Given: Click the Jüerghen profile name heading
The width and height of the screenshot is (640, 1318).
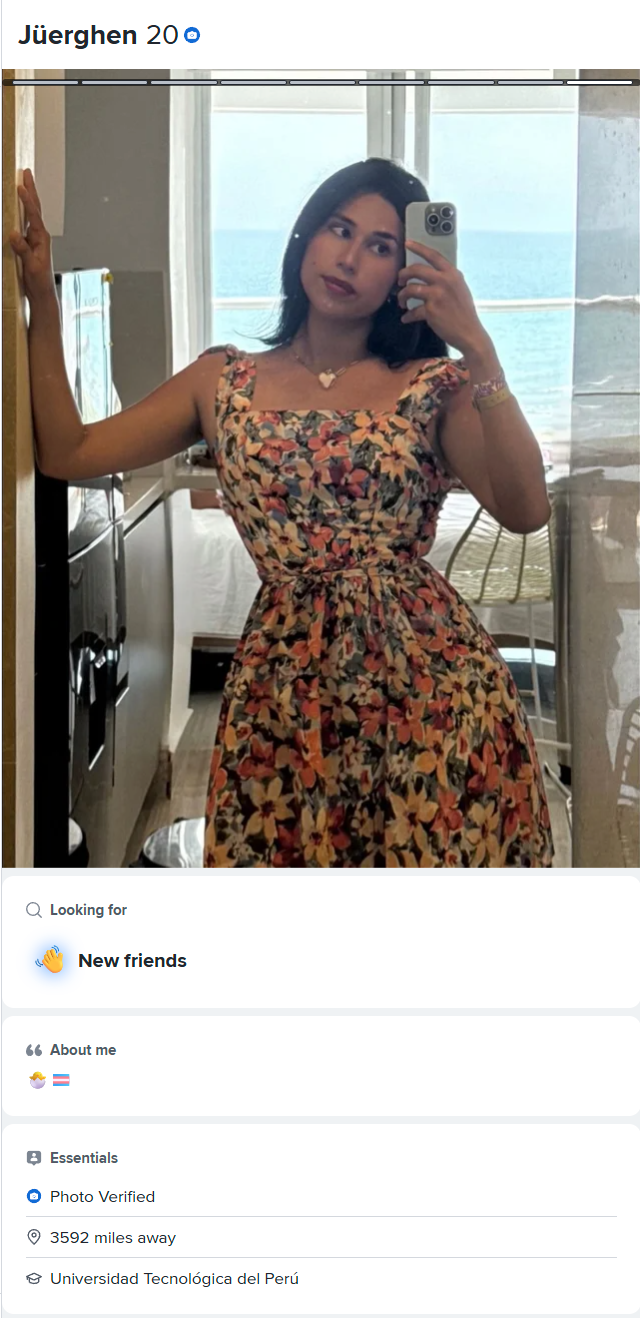Looking at the screenshot, I should [x=78, y=35].
